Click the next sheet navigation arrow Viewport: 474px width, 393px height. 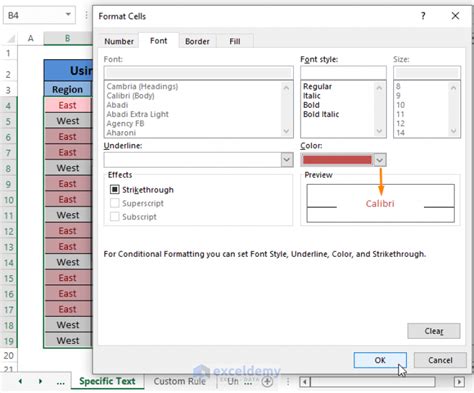(40, 381)
